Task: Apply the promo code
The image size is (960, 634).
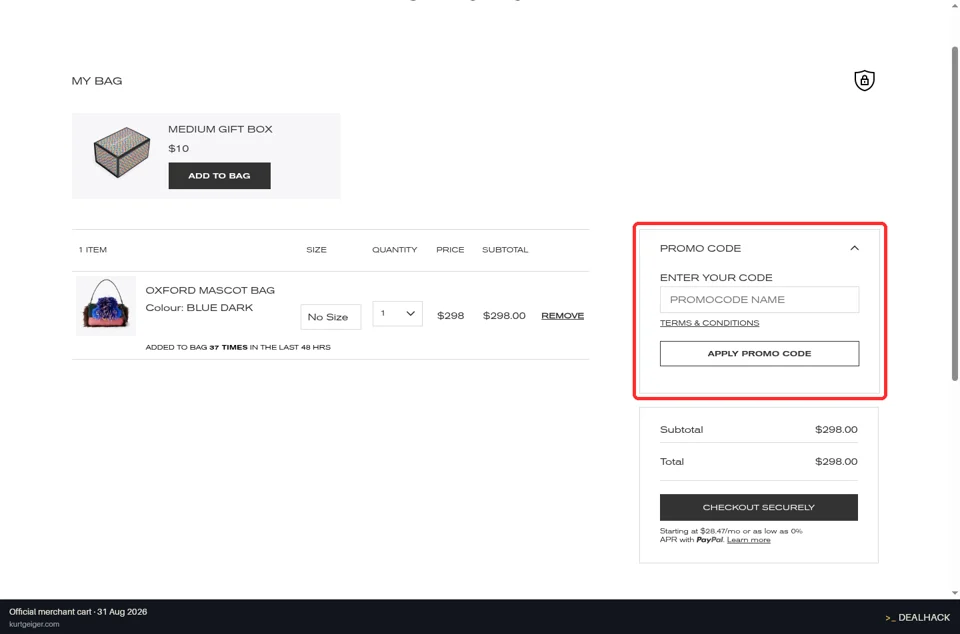Action: click(x=759, y=354)
